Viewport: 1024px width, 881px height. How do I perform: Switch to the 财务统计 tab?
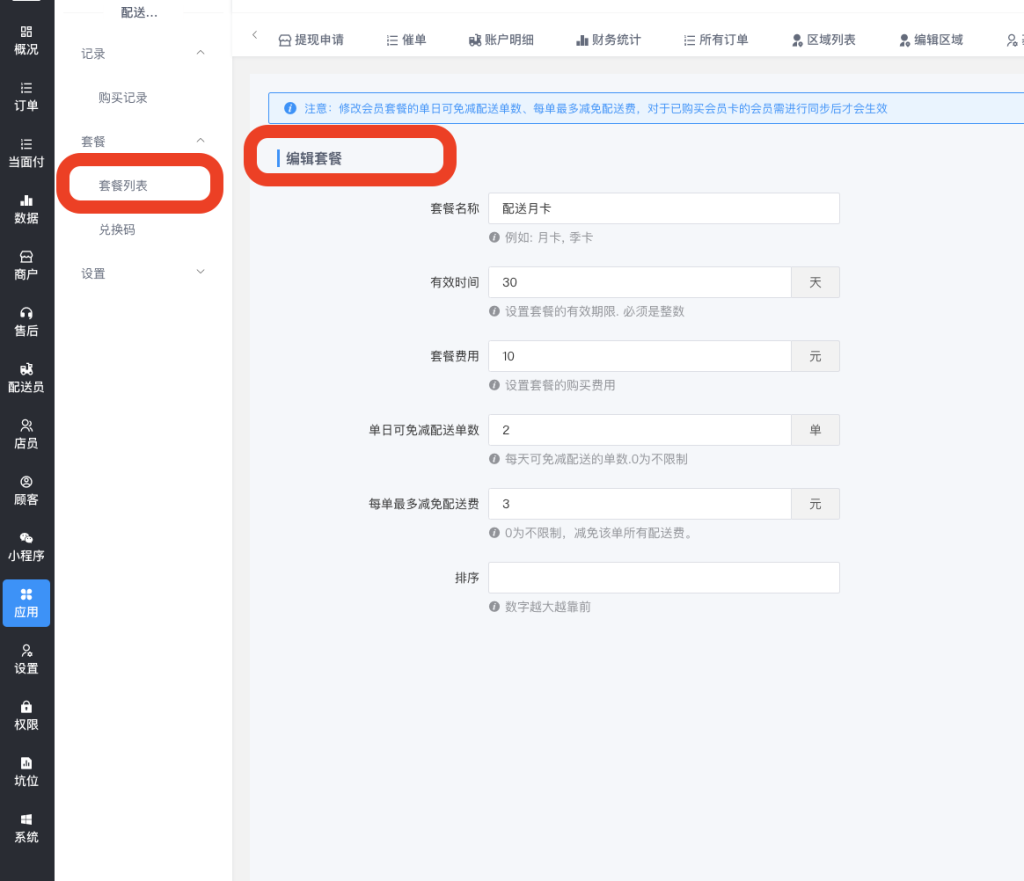pos(608,40)
